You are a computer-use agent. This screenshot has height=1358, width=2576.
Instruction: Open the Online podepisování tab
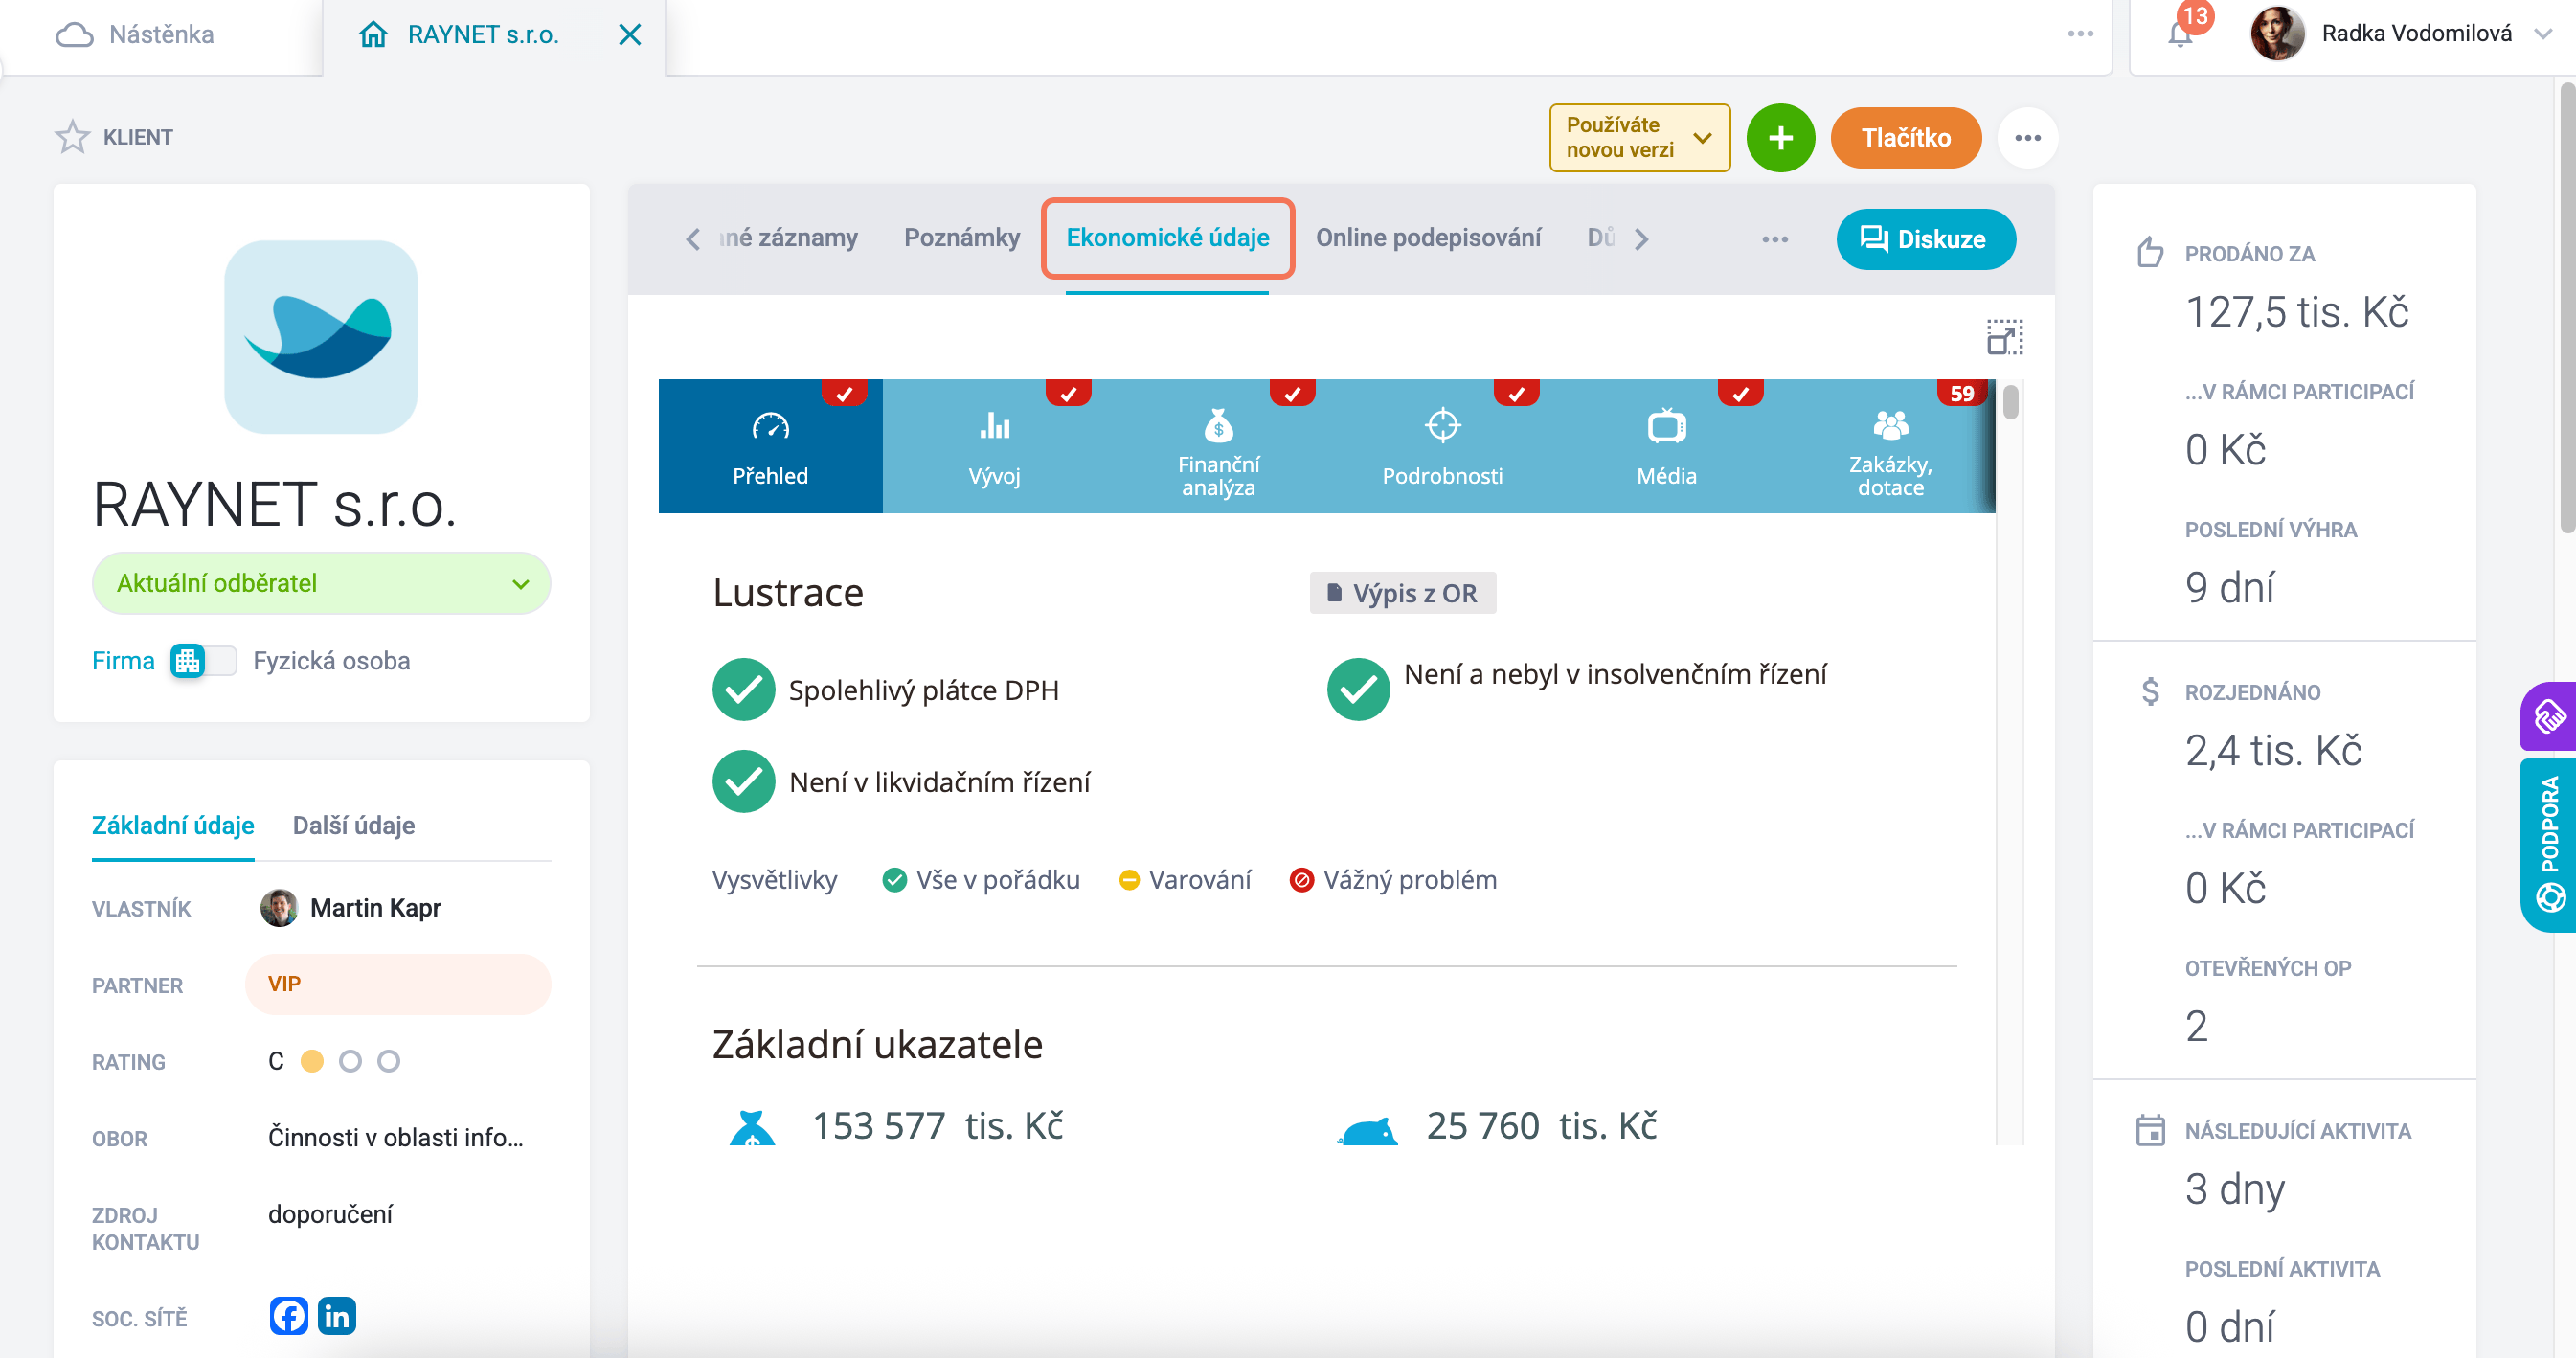click(x=1428, y=238)
